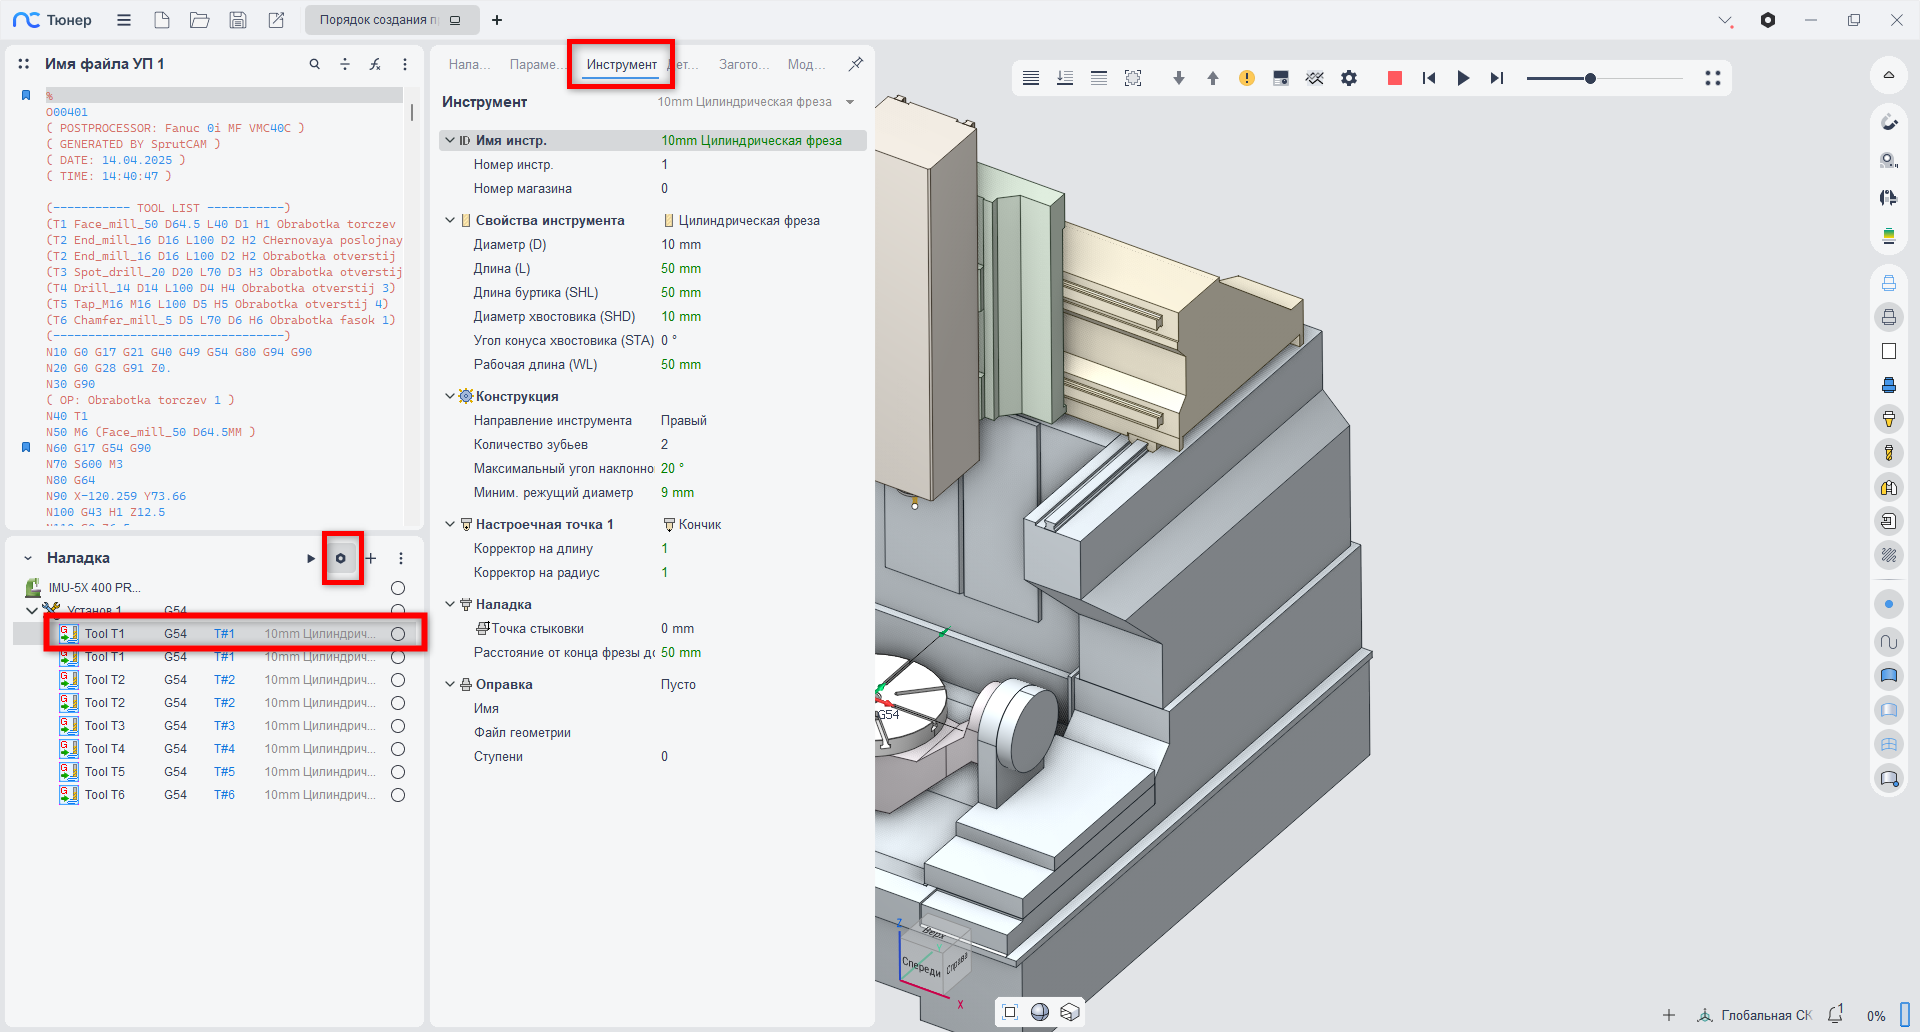Screen dimensions: 1920x1032
Task: Click the pin icon in properties panel
Action: (x=856, y=64)
